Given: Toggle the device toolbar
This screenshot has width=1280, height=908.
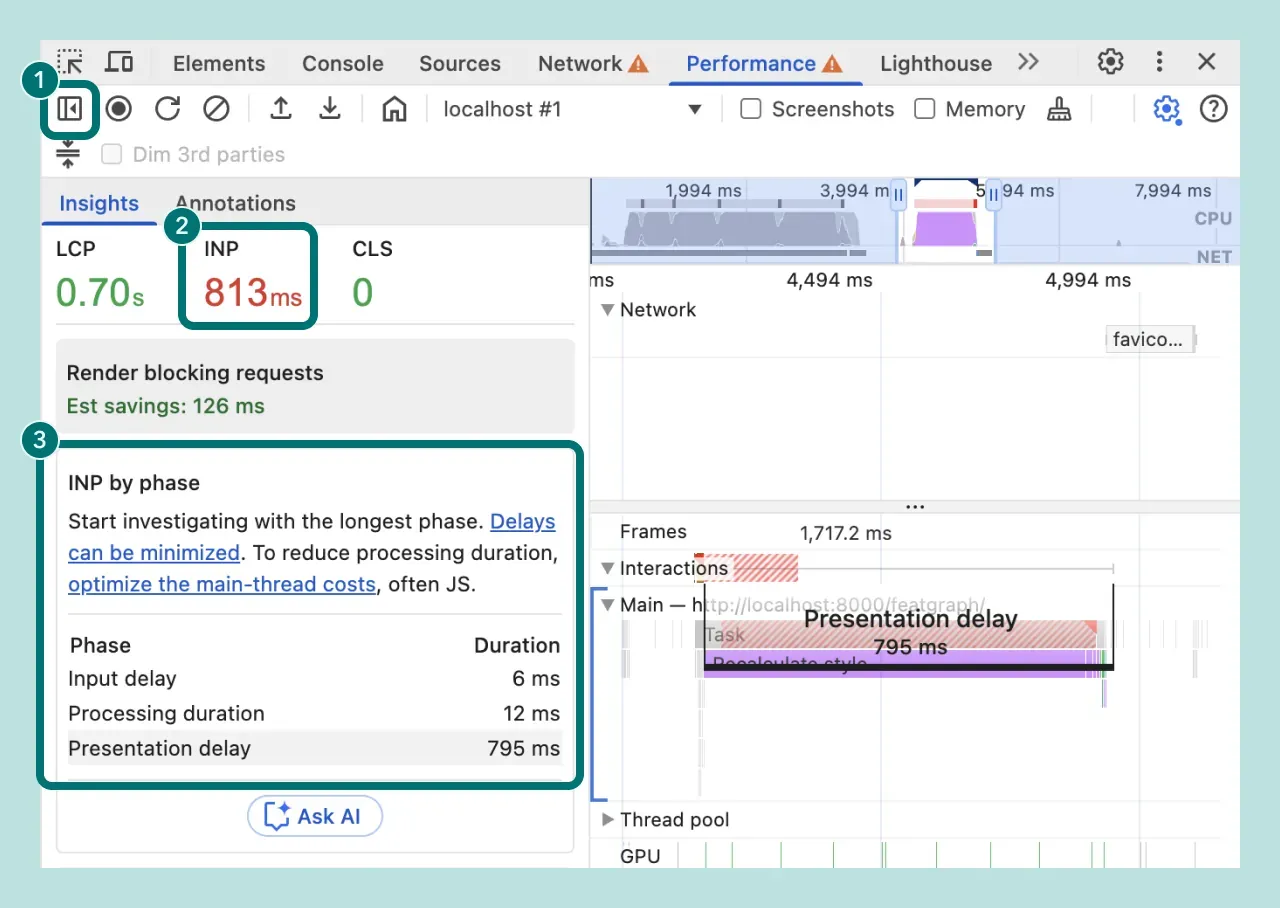Looking at the screenshot, I should [x=119, y=62].
